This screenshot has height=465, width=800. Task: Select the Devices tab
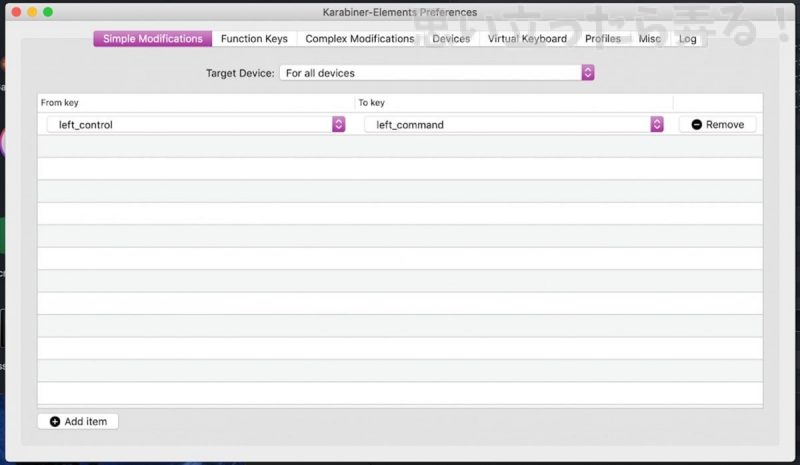pyautogui.click(x=451, y=39)
